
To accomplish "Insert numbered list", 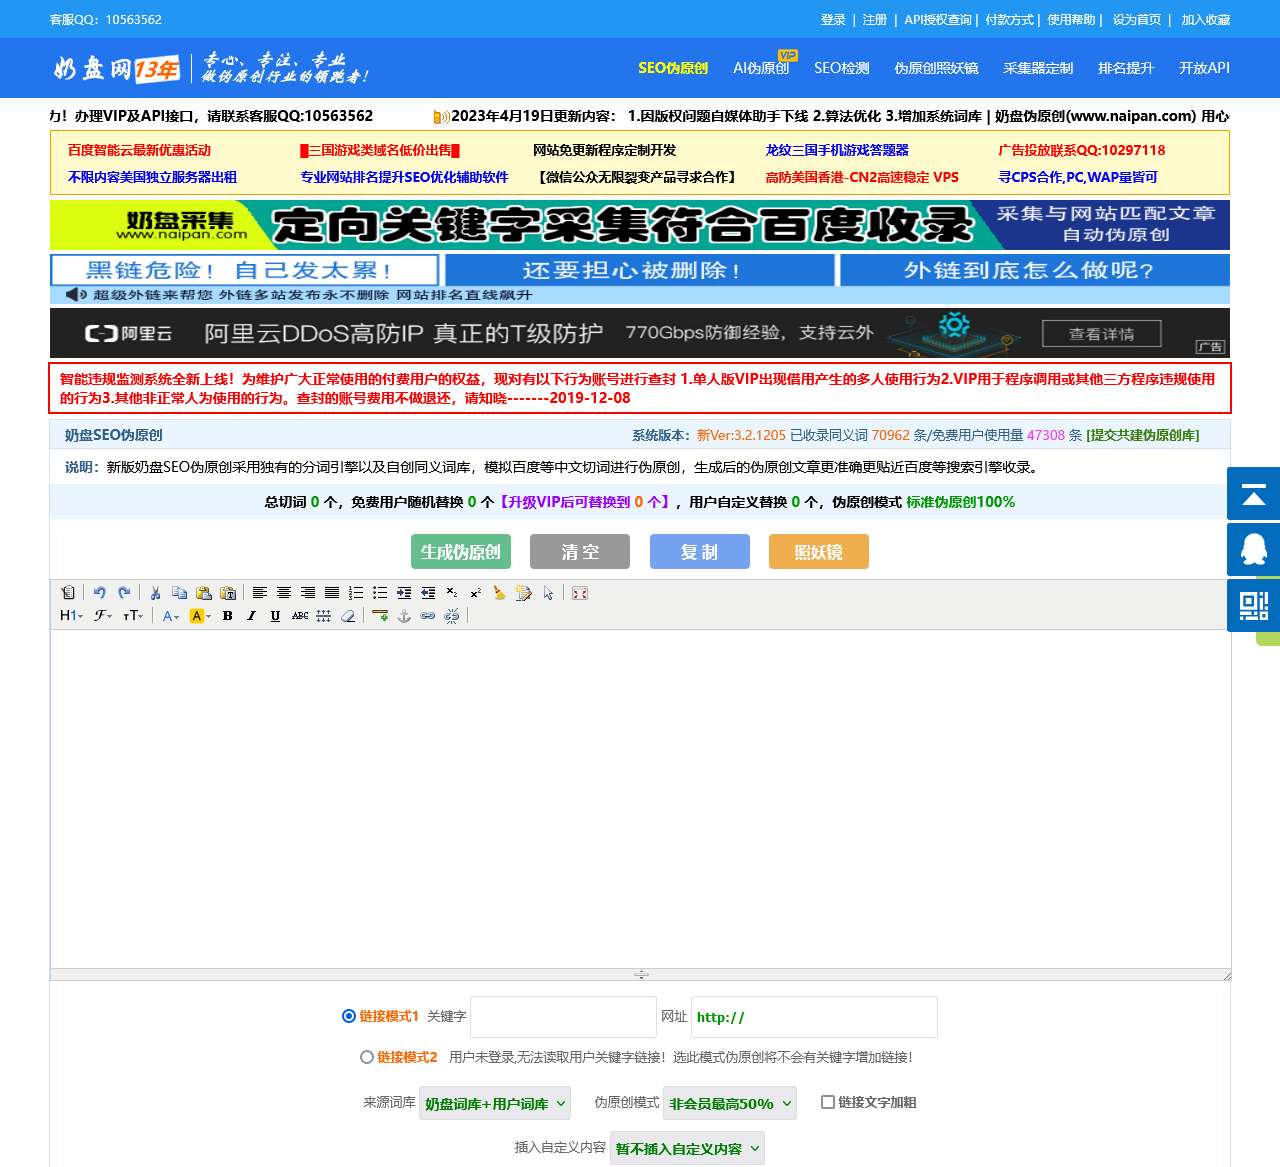I will tap(356, 593).
